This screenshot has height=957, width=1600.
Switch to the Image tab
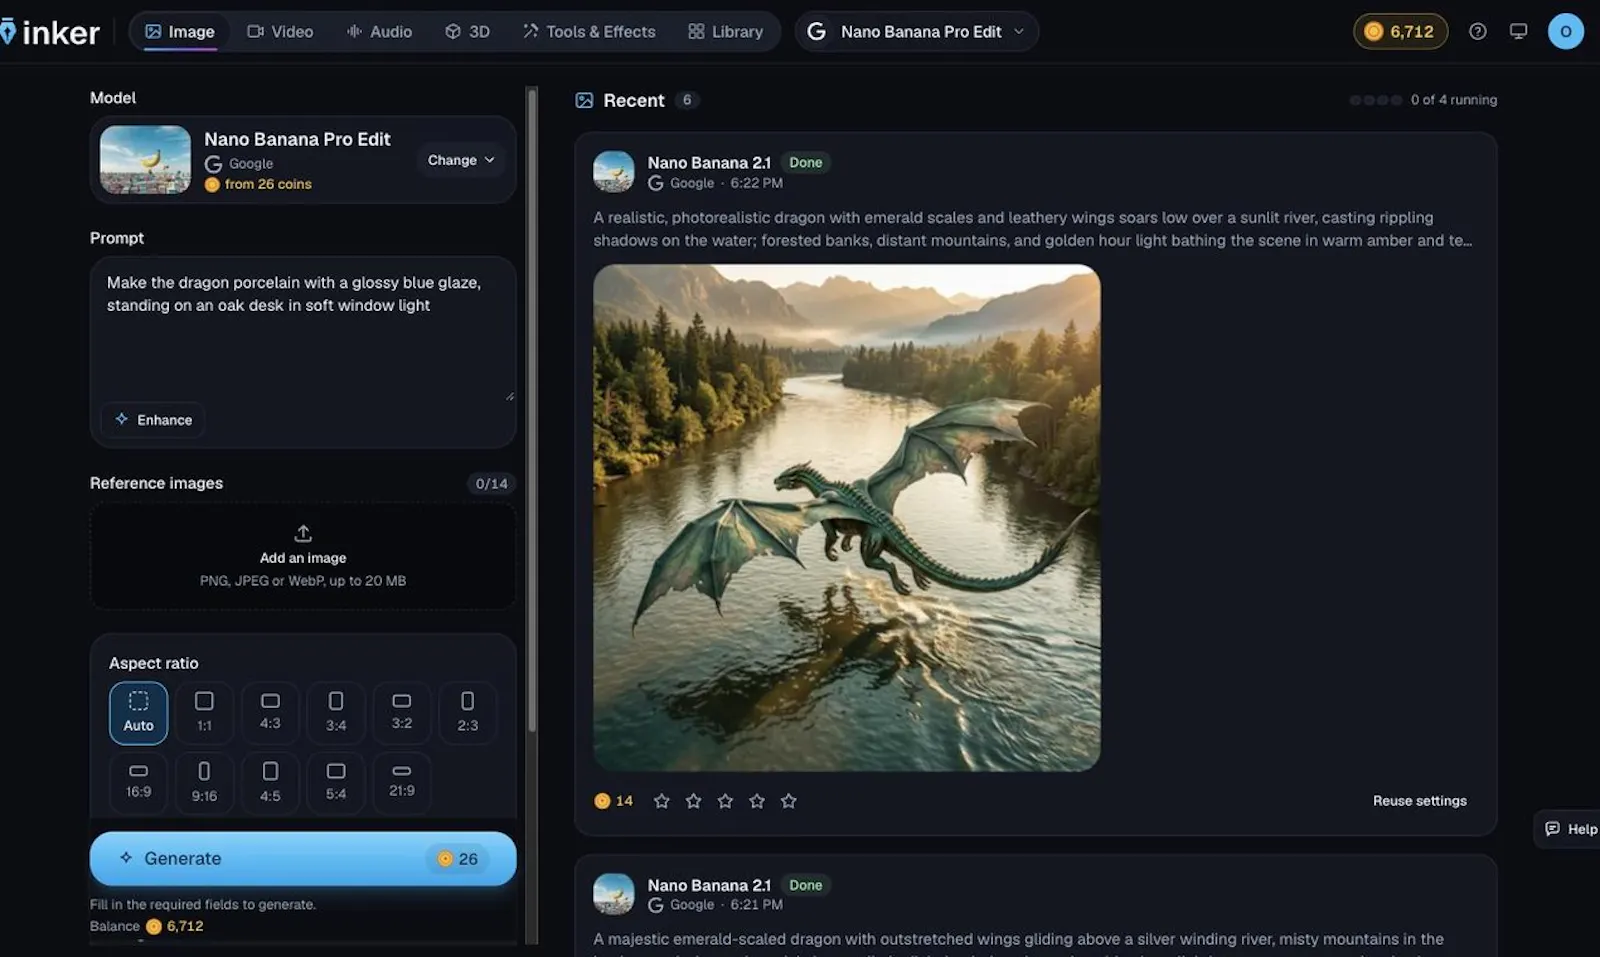click(x=180, y=31)
